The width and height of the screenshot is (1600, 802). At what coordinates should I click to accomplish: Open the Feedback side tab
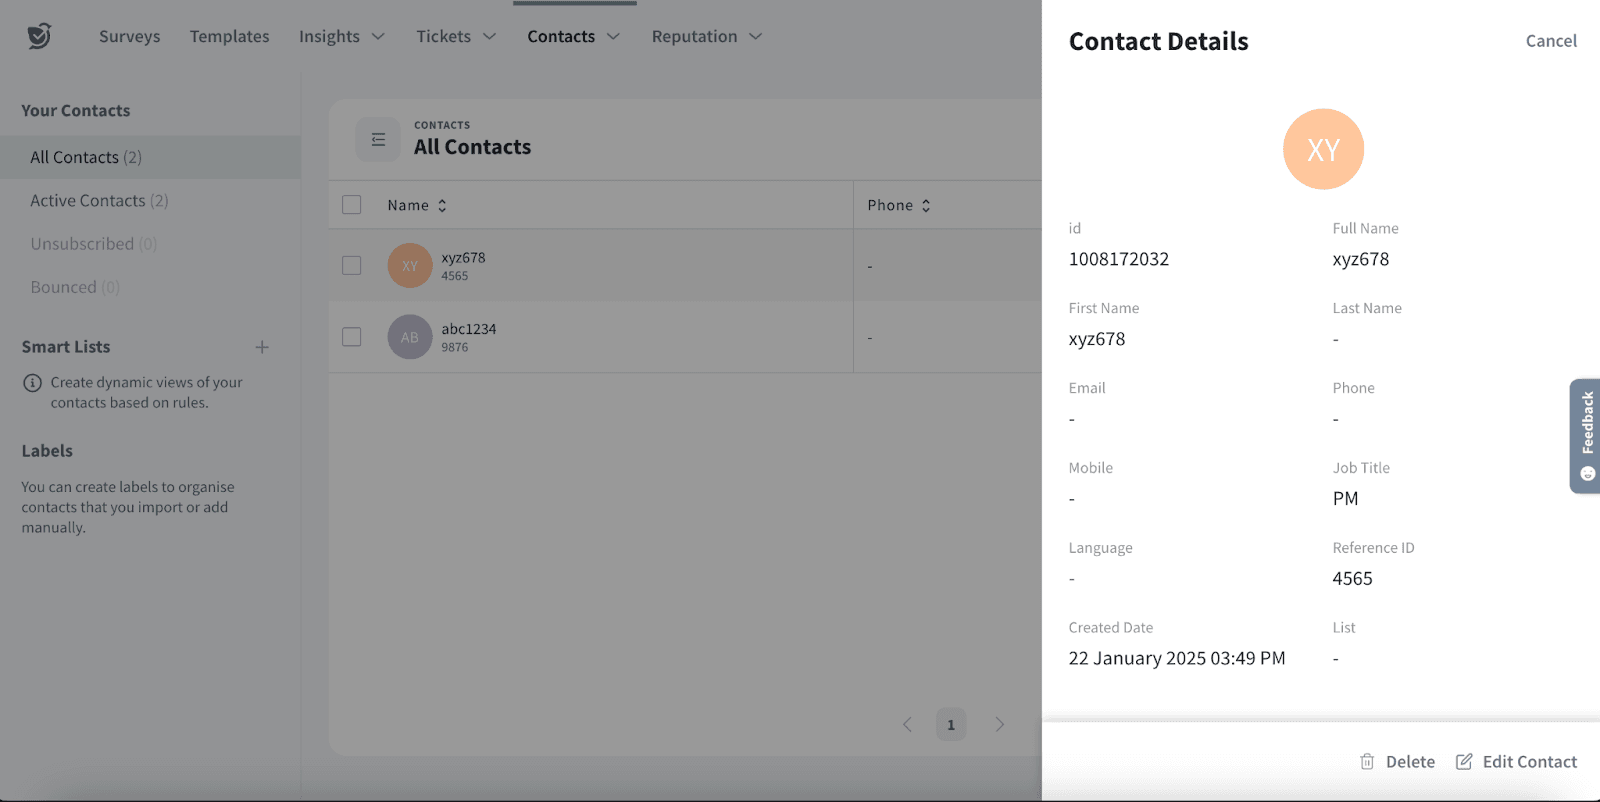(x=1586, y=435)
